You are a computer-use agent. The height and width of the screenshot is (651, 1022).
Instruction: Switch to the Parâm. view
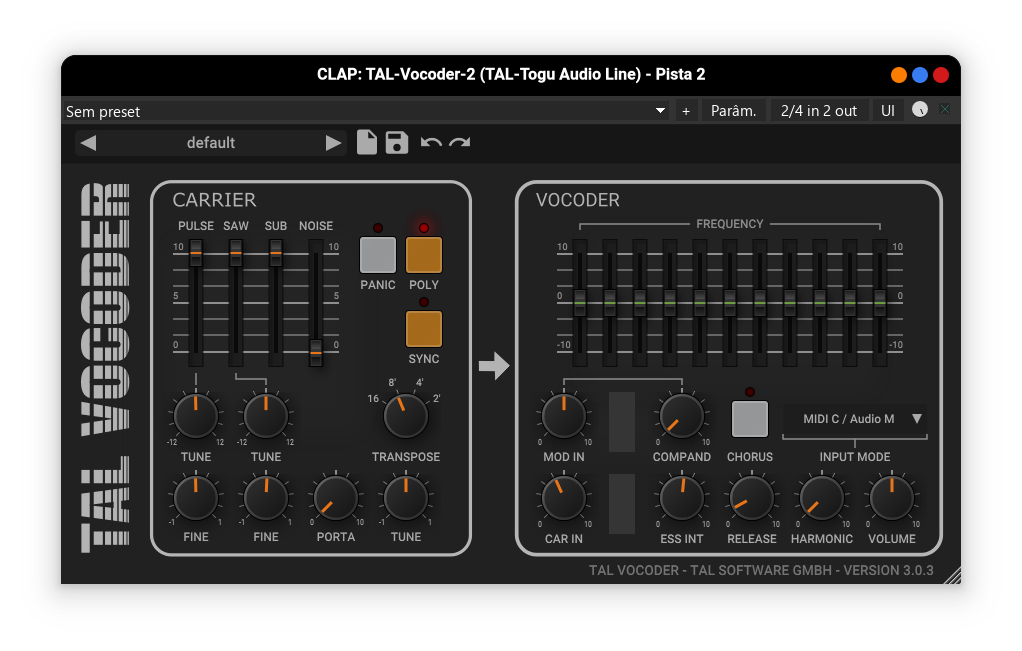(733, 110)
